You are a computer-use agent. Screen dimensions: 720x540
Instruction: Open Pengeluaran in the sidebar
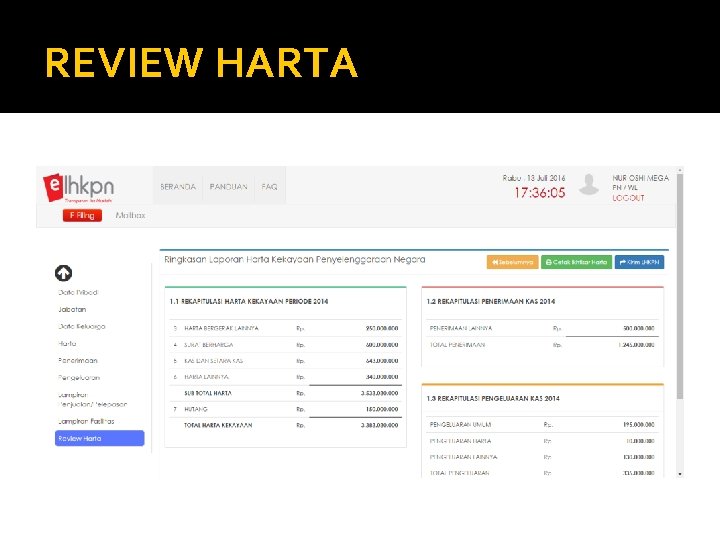pyautogui.click(x=79, y=377)
